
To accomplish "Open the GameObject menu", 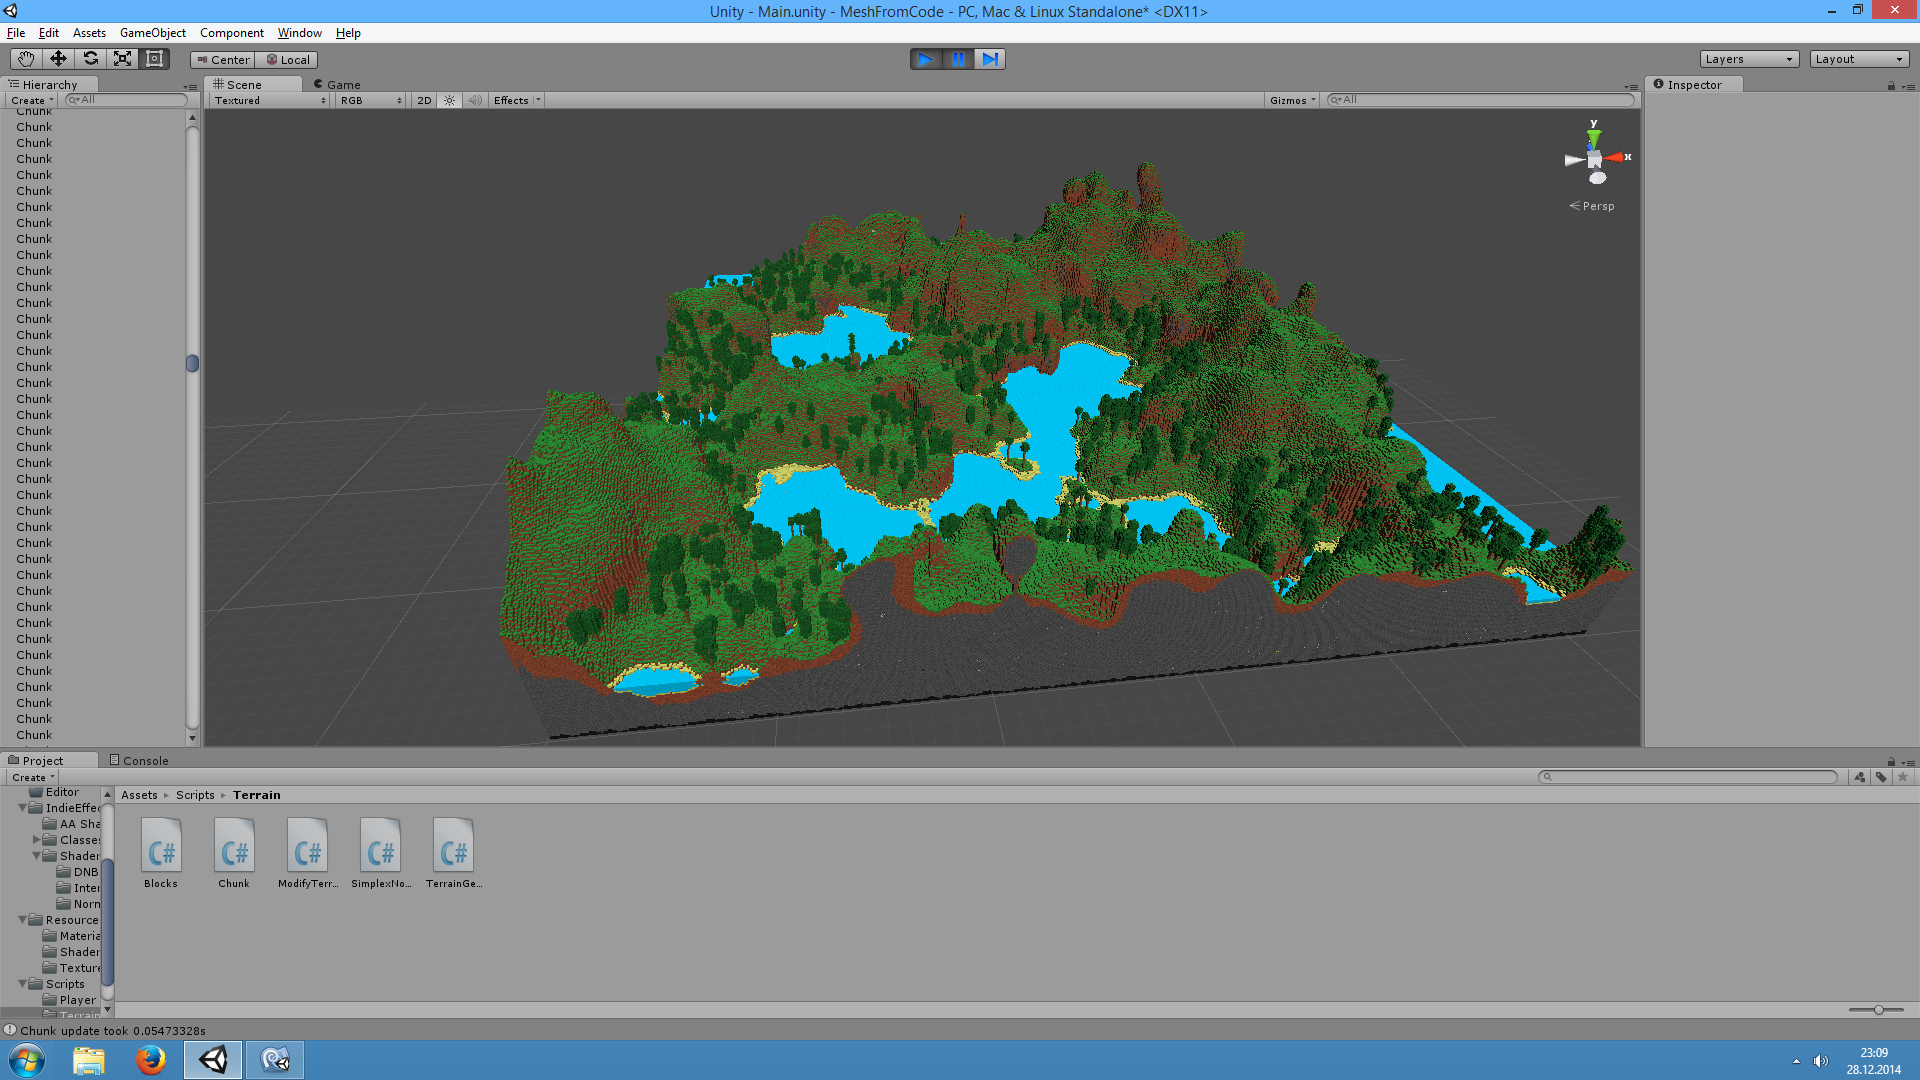I will [x=152, y=33].
